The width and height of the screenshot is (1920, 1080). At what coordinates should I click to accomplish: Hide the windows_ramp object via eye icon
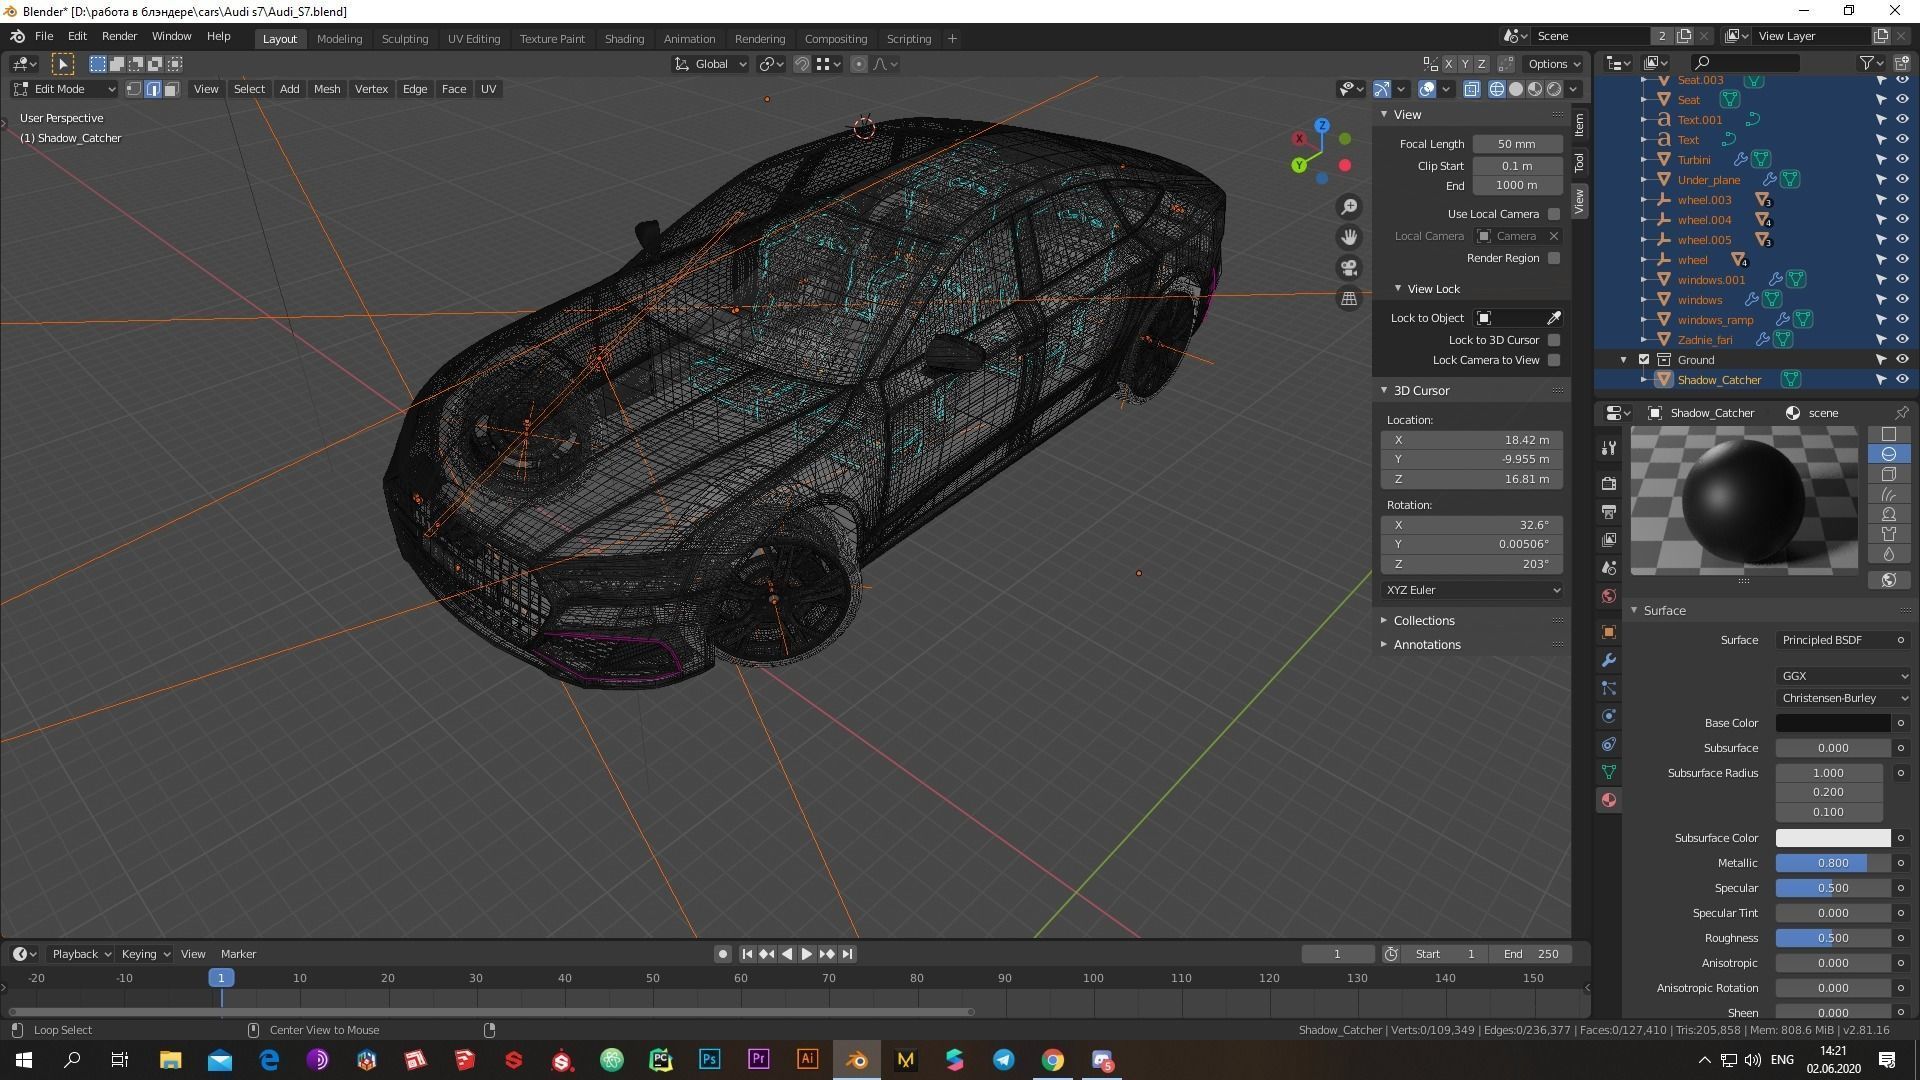1902,320
